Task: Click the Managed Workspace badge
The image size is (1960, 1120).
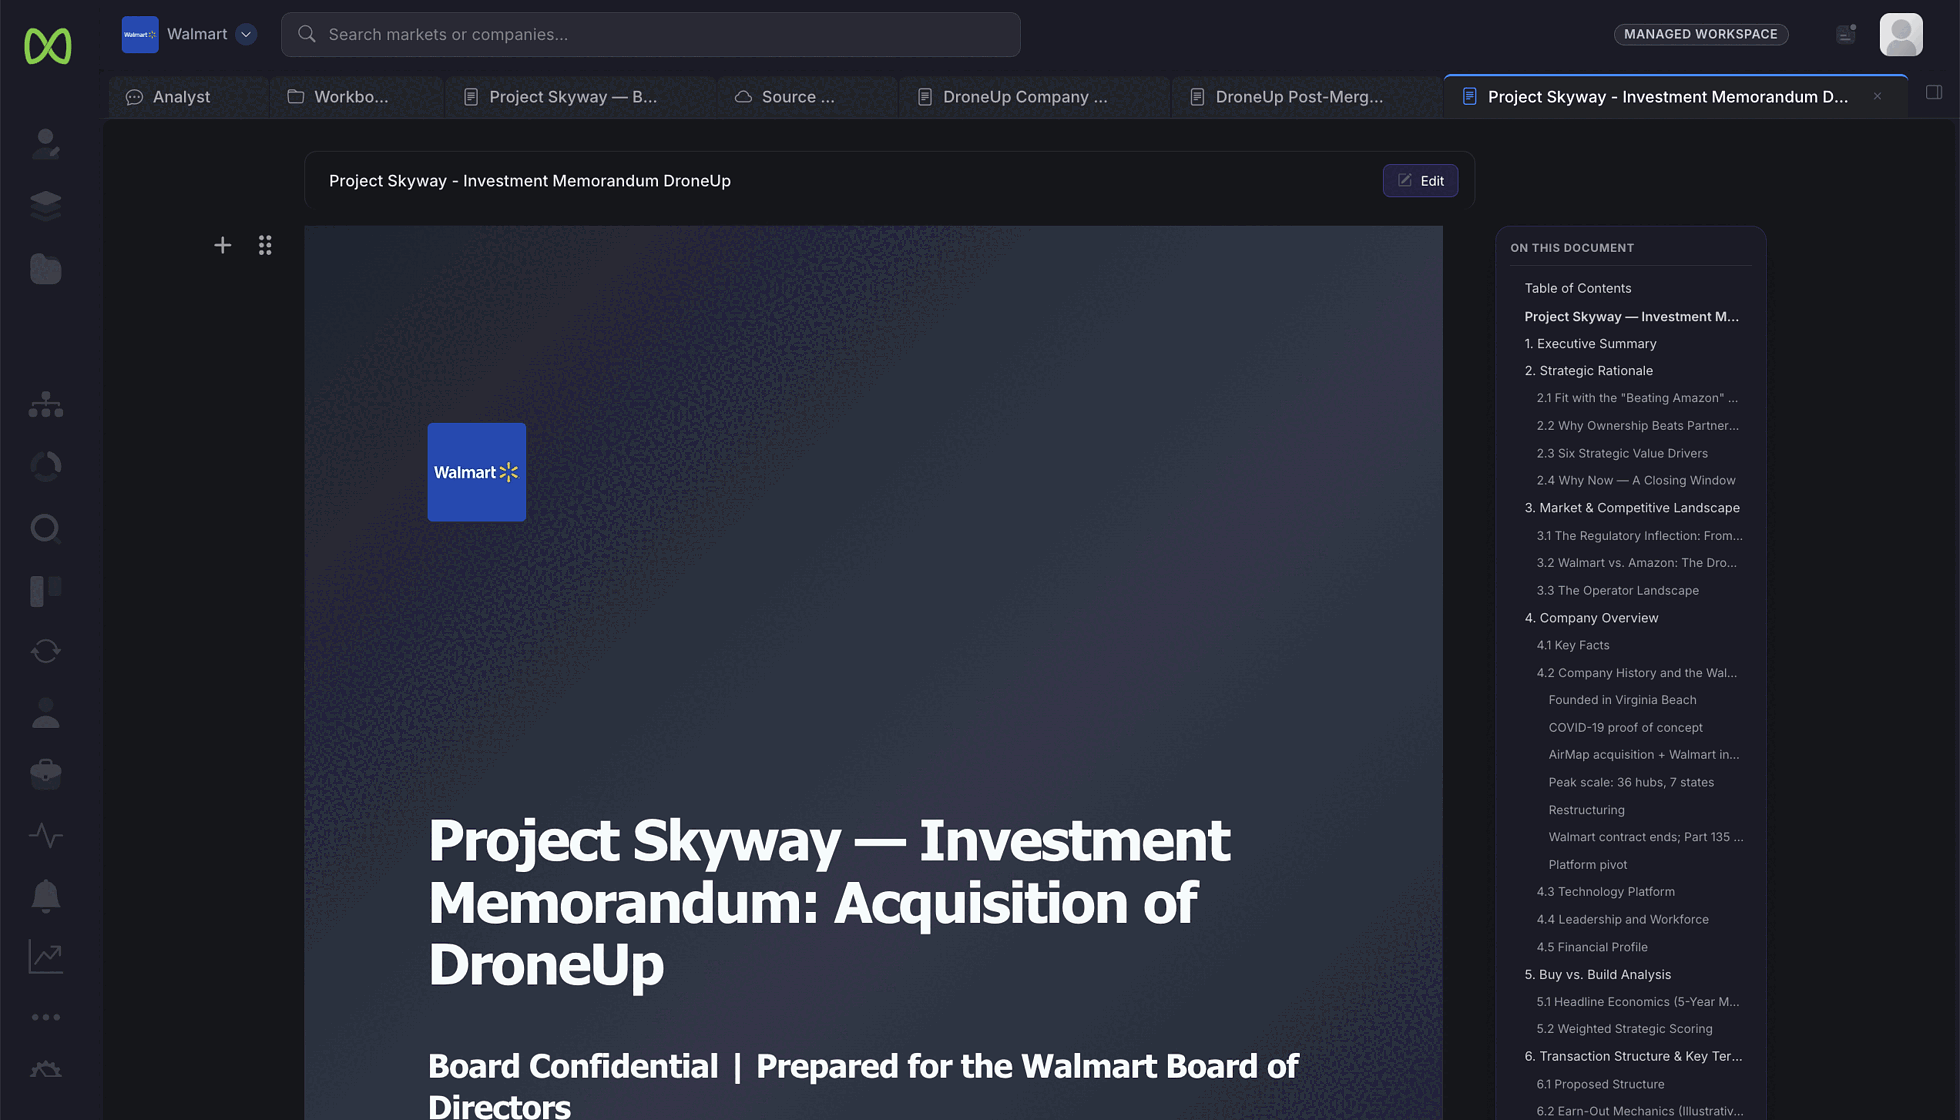Action: (1700, 34)
